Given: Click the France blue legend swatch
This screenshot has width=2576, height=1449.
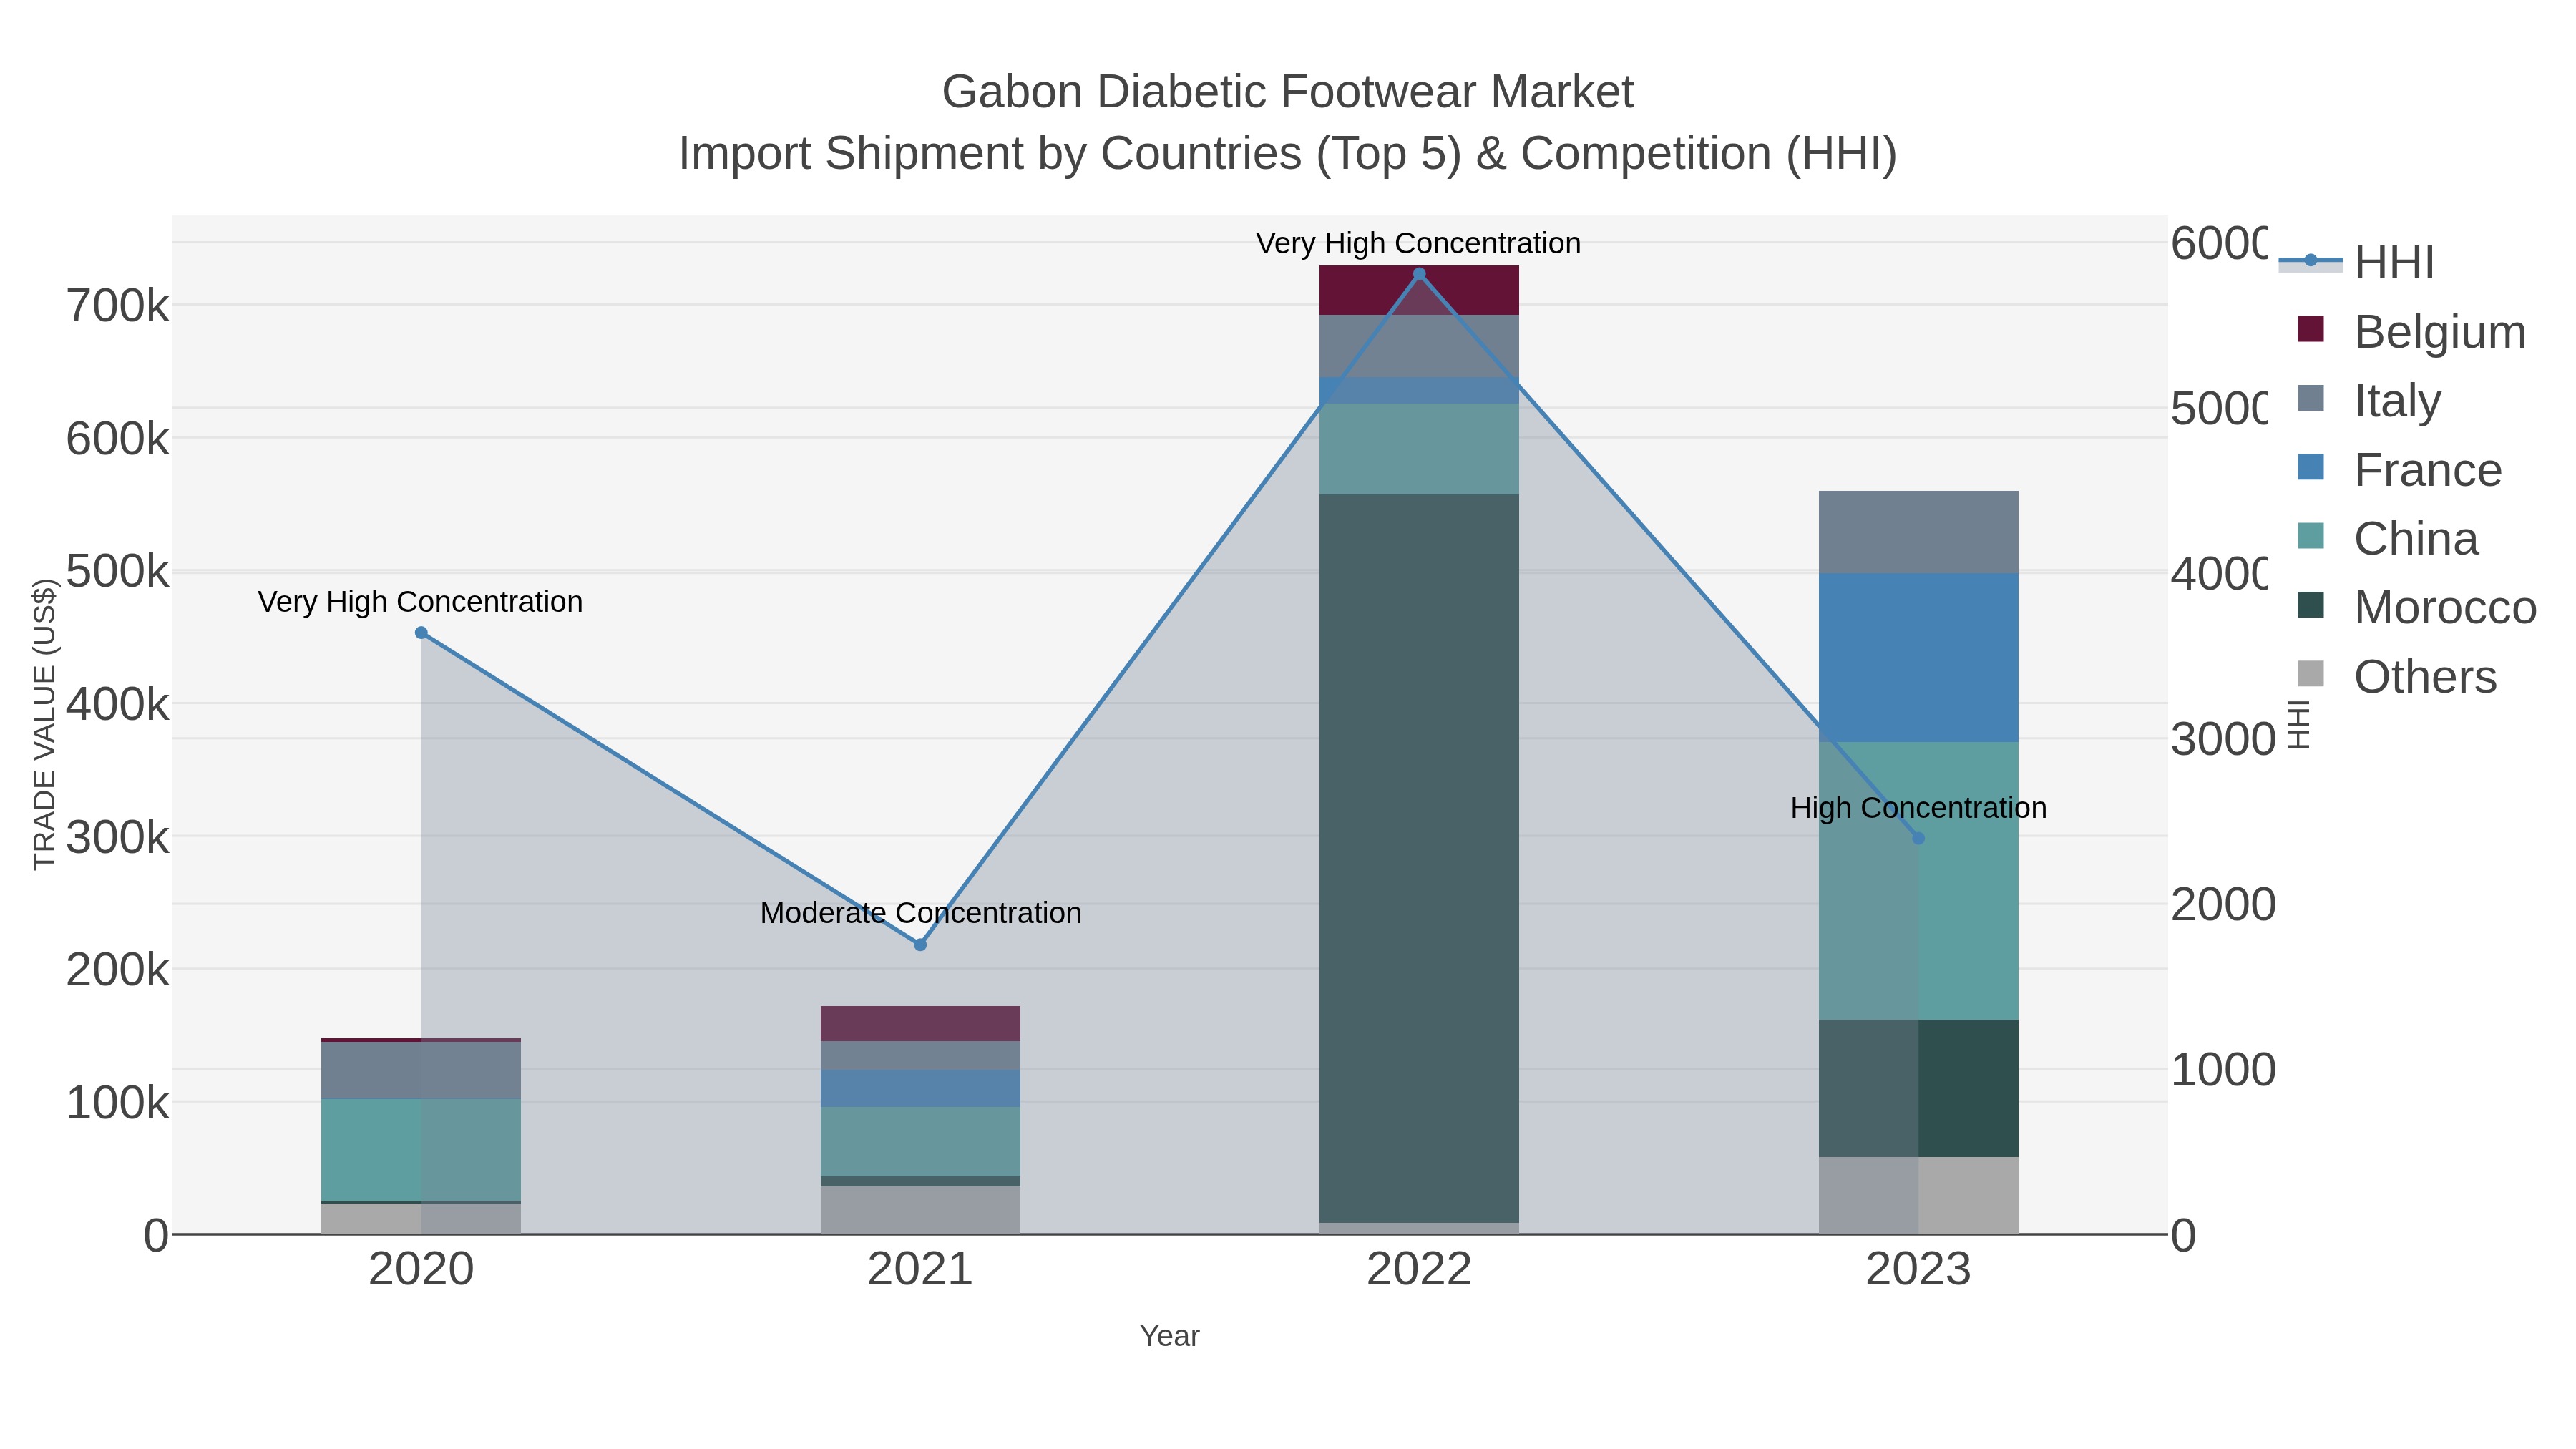Looking at the screenshot, I should tap(2311, 467).
